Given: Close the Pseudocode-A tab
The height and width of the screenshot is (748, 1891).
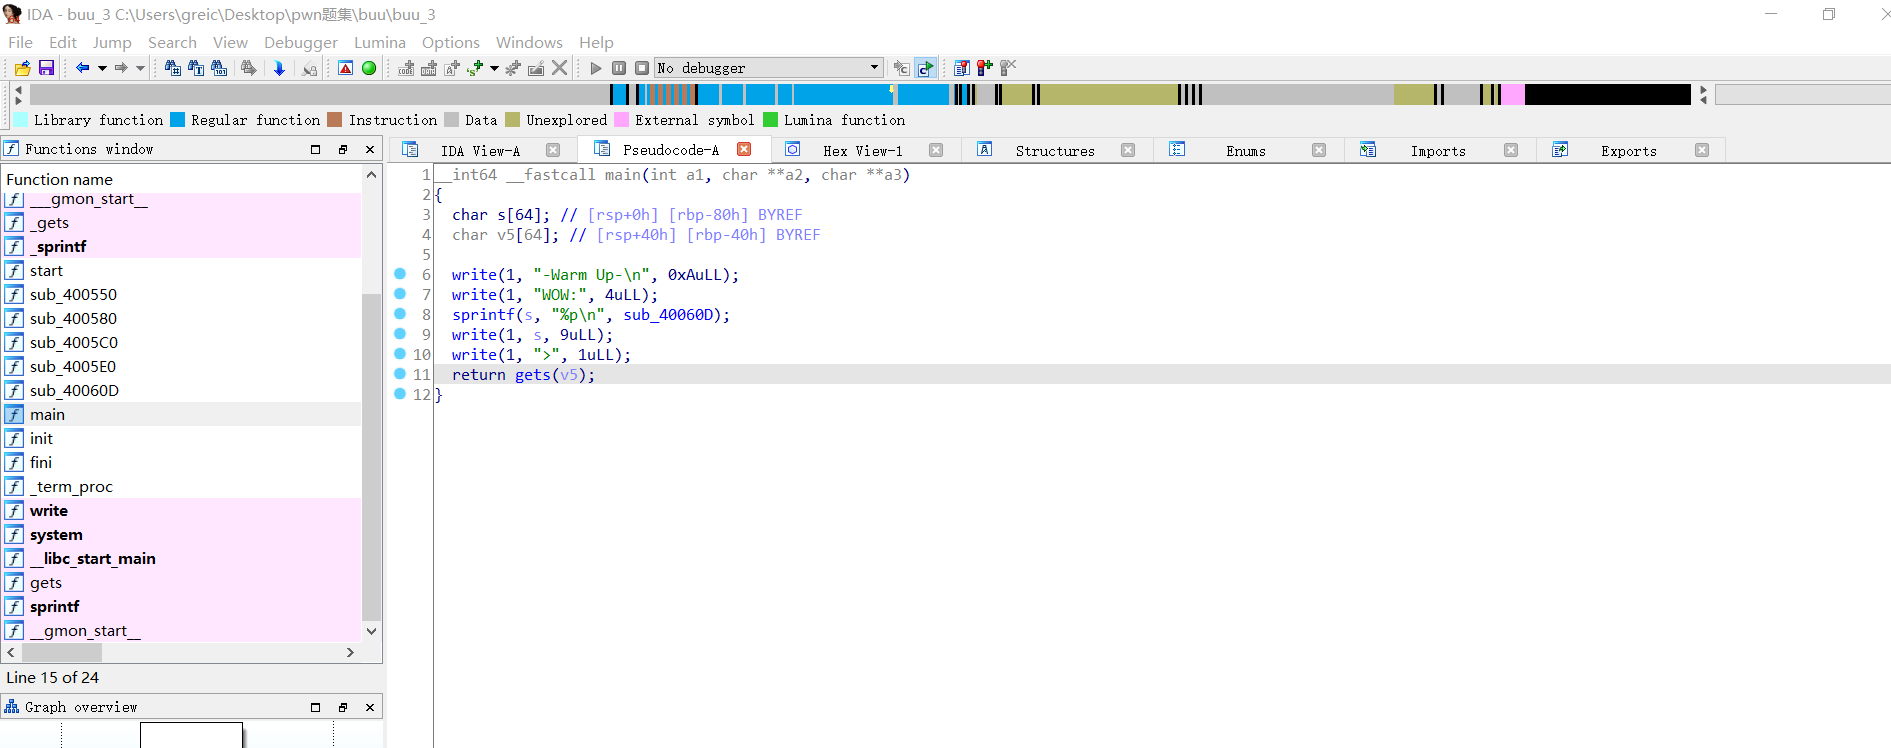Looking at the screenshot, I should (x=744, y=149).
